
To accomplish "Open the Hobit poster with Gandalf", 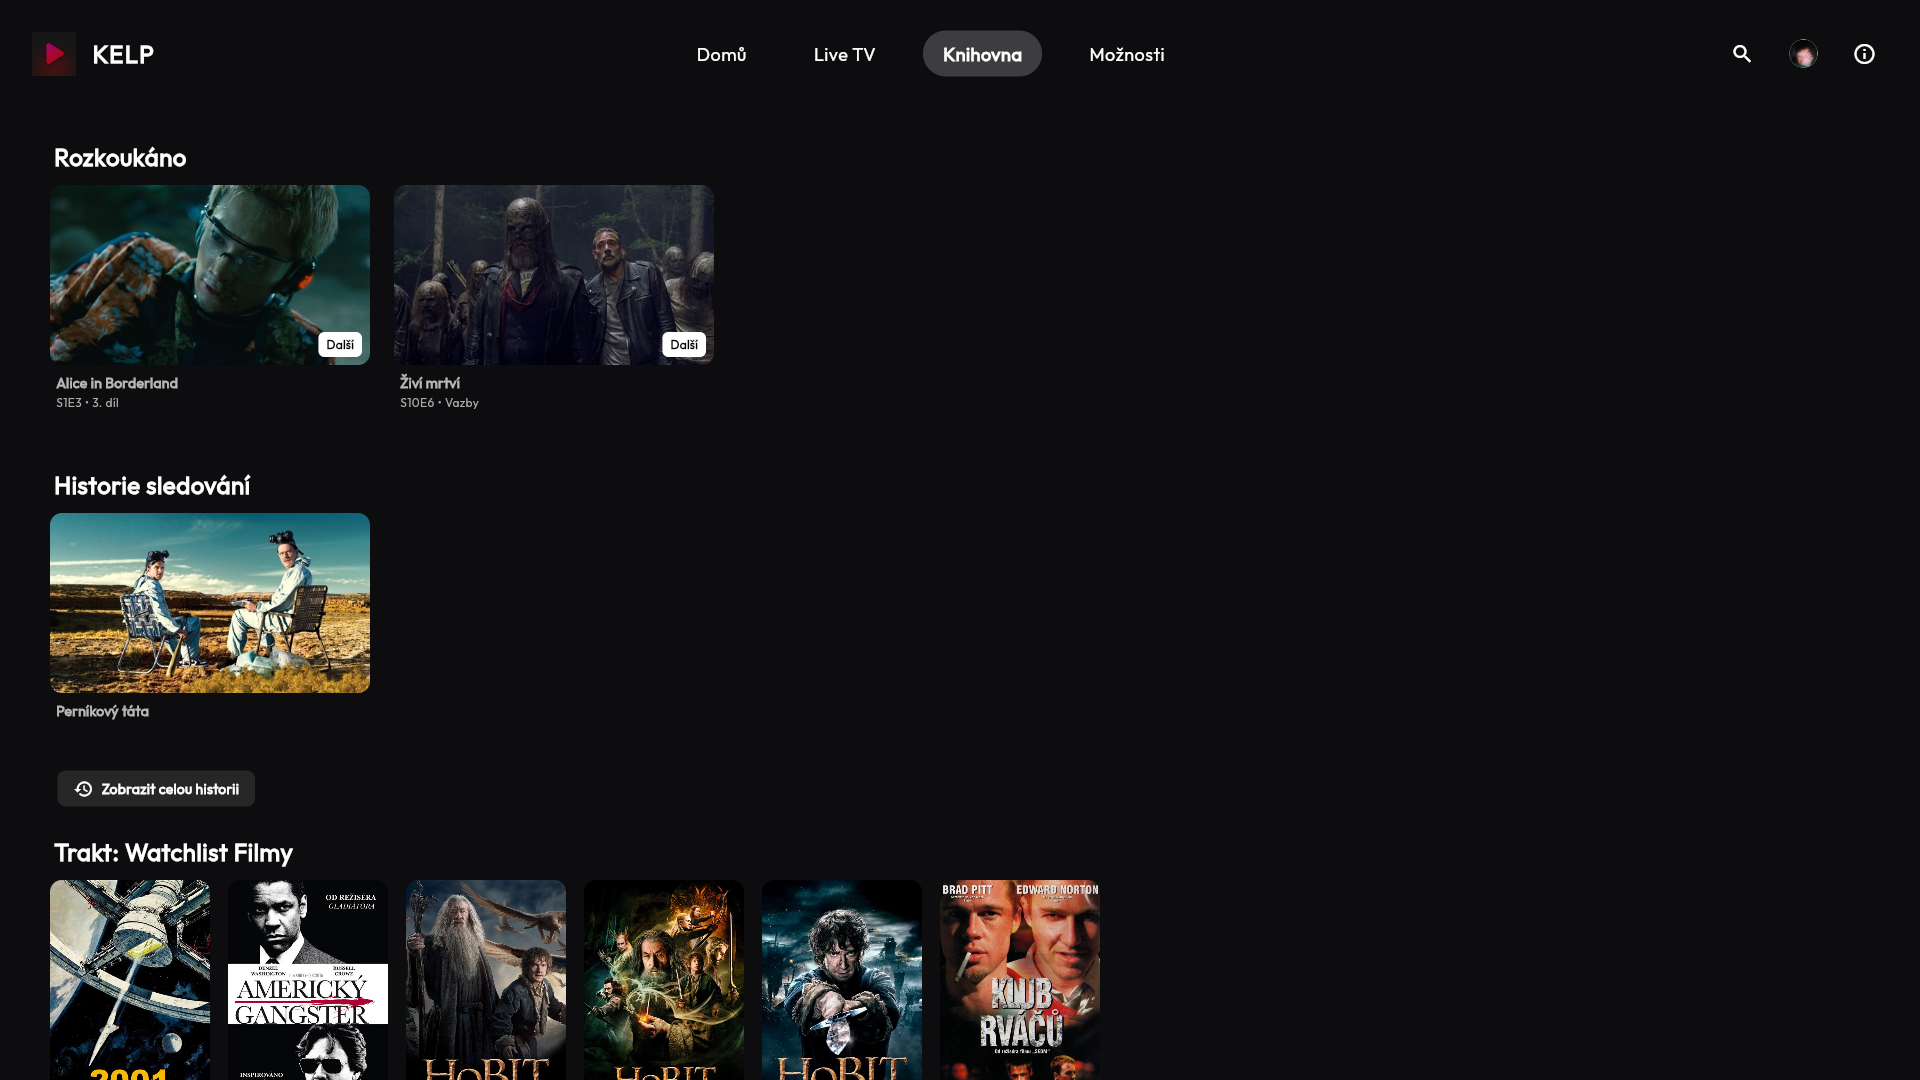I will (x=486, y=980).
